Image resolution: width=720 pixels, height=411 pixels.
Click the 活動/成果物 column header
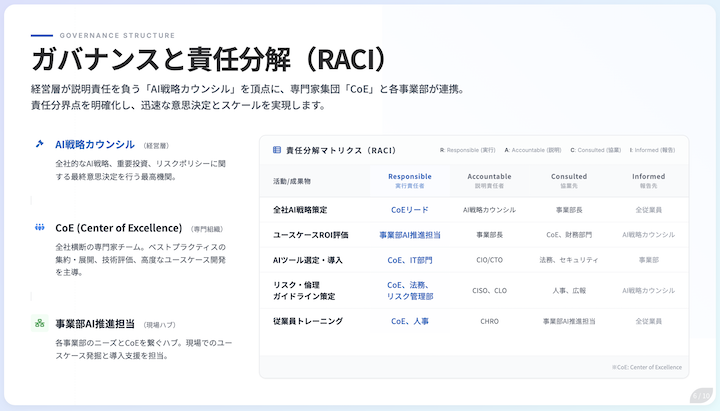click(292, 181)
